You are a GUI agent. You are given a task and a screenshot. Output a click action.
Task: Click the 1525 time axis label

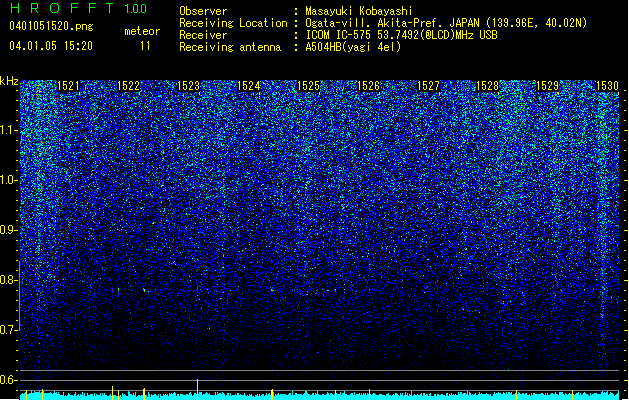click(308, 86)
